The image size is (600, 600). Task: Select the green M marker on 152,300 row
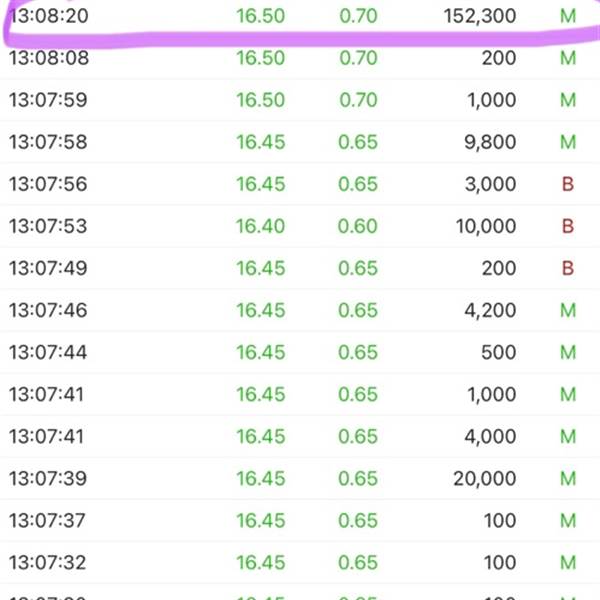(568, 16)
